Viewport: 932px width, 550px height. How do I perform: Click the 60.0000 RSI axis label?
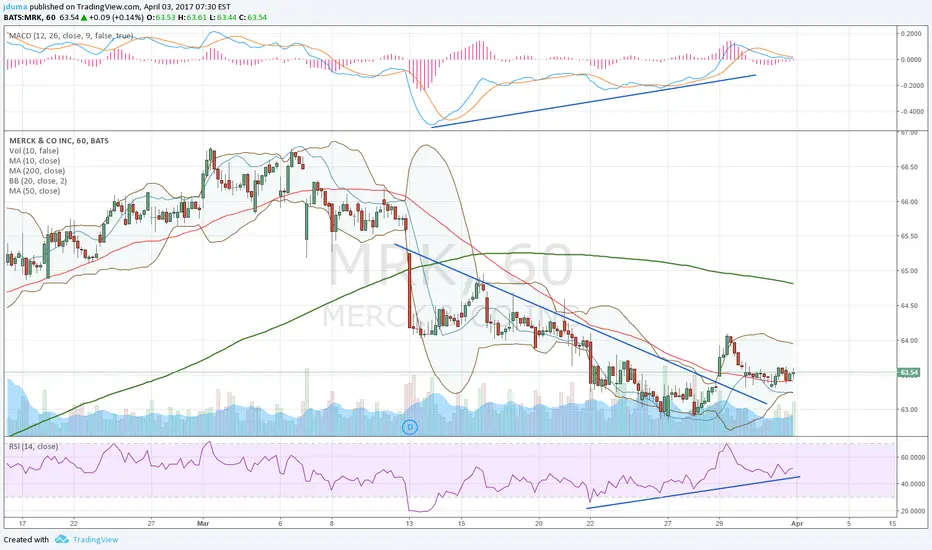coord(912,458)
